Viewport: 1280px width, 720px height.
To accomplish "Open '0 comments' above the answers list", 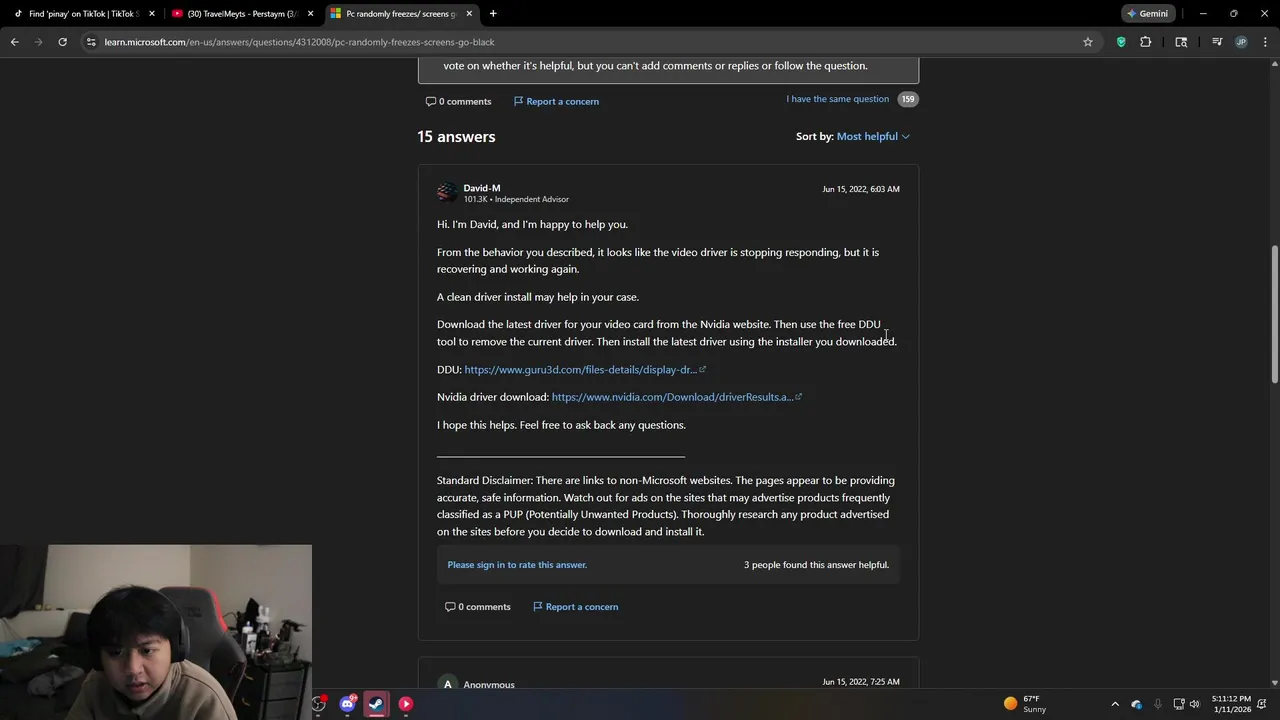I will pos(458,101).
